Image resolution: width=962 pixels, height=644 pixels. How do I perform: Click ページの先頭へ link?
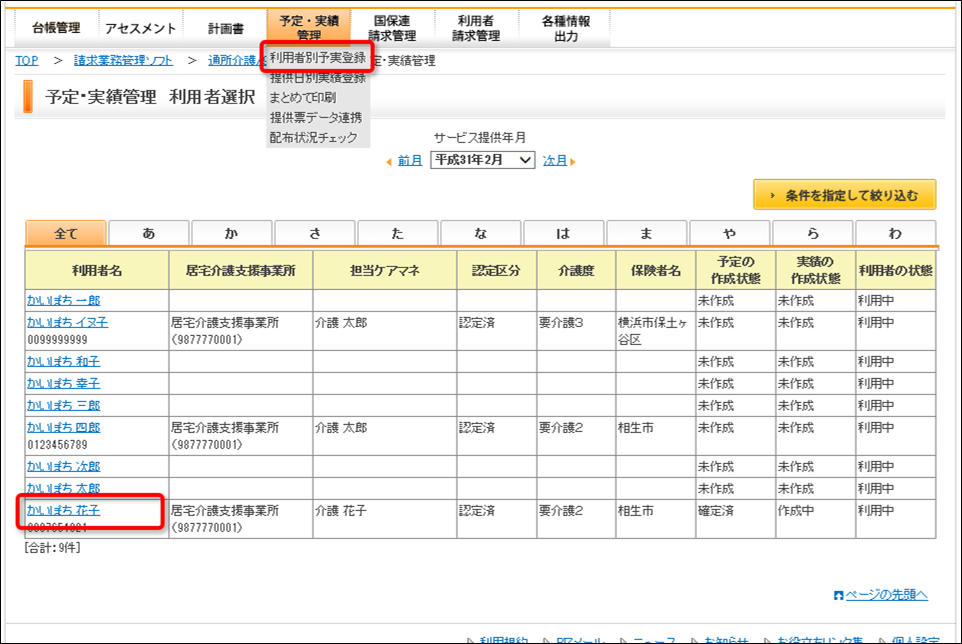(x=886, y=594)
